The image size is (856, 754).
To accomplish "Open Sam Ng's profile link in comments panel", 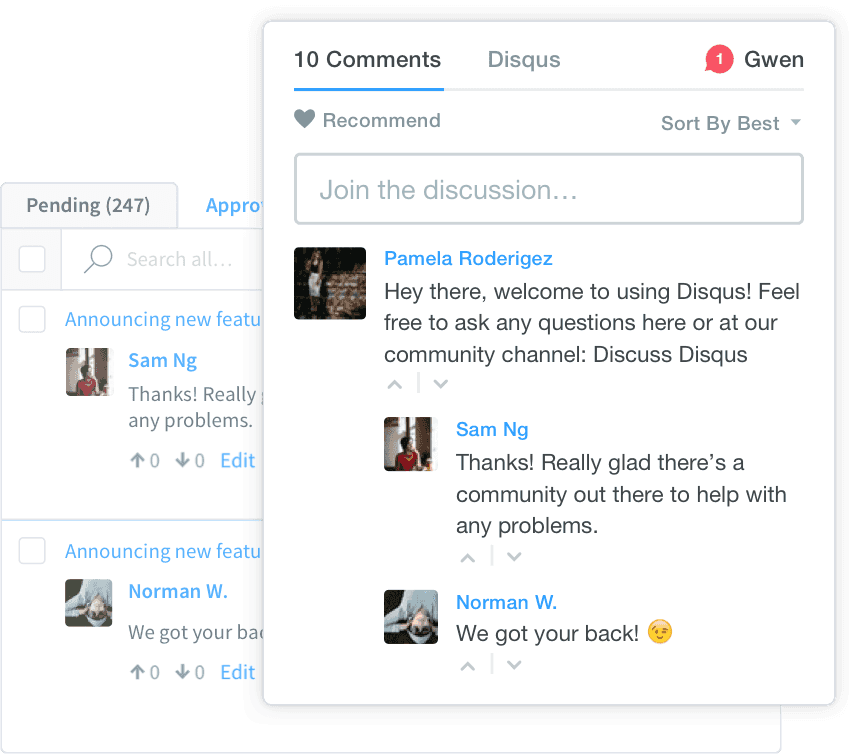I will click(x=492, y=430).
